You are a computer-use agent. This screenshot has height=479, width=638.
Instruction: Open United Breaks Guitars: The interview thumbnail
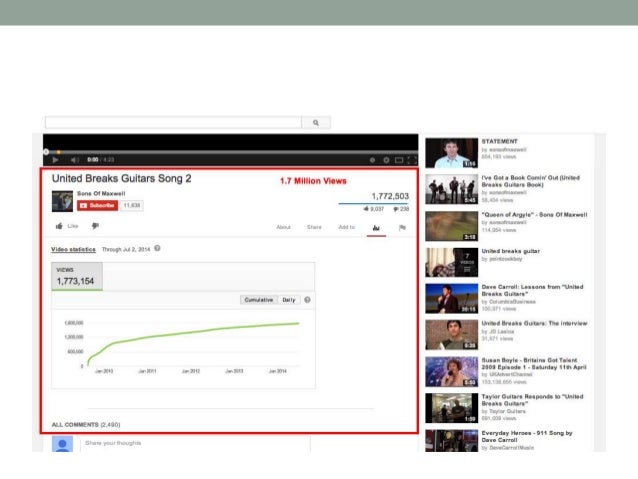click(452, 335)
